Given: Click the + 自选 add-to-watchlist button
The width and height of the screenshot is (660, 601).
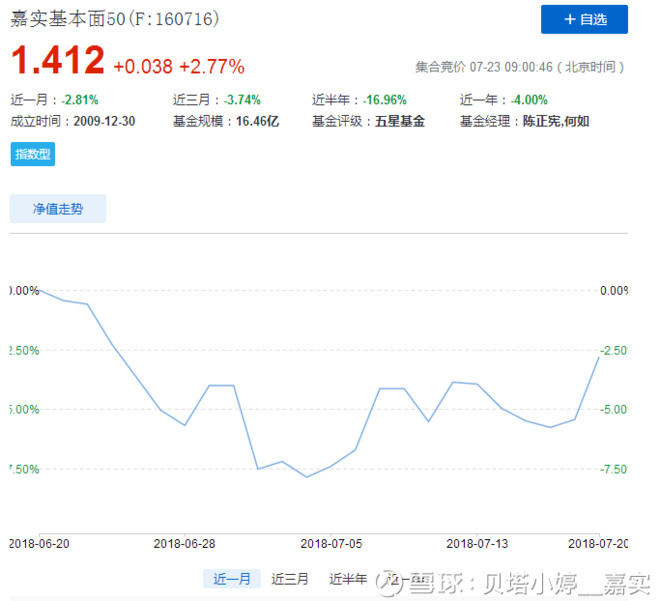Looking at the screenshot, I should [584, 19].
